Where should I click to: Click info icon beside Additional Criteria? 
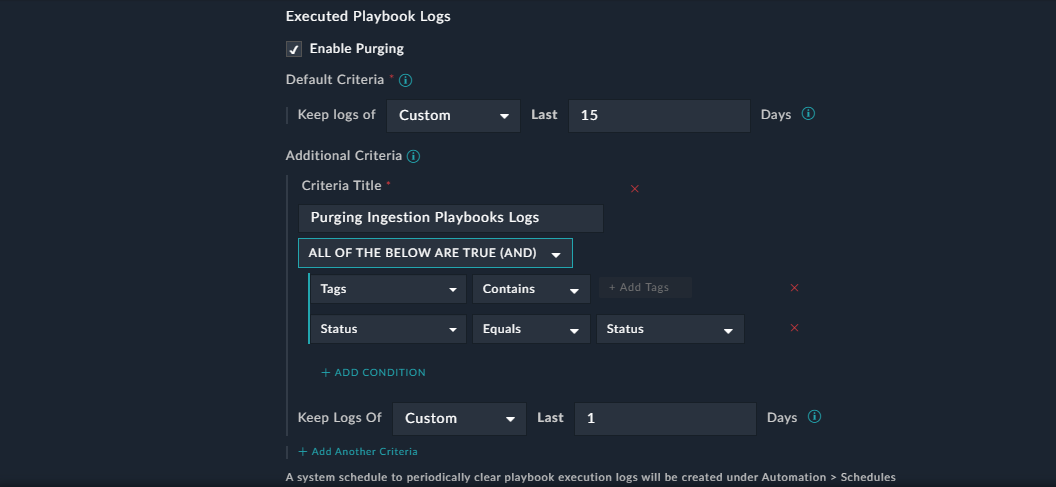click(x=413, y=157)
